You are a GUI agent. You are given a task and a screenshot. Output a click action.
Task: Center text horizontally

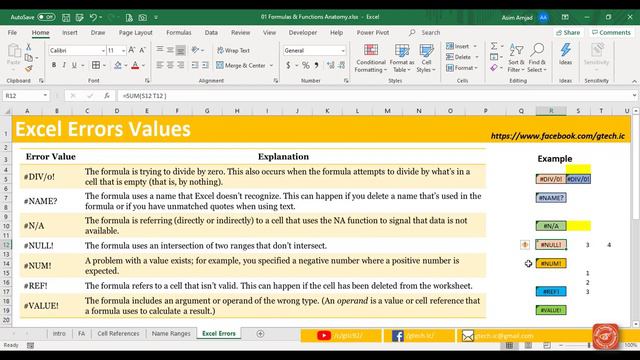170,65
